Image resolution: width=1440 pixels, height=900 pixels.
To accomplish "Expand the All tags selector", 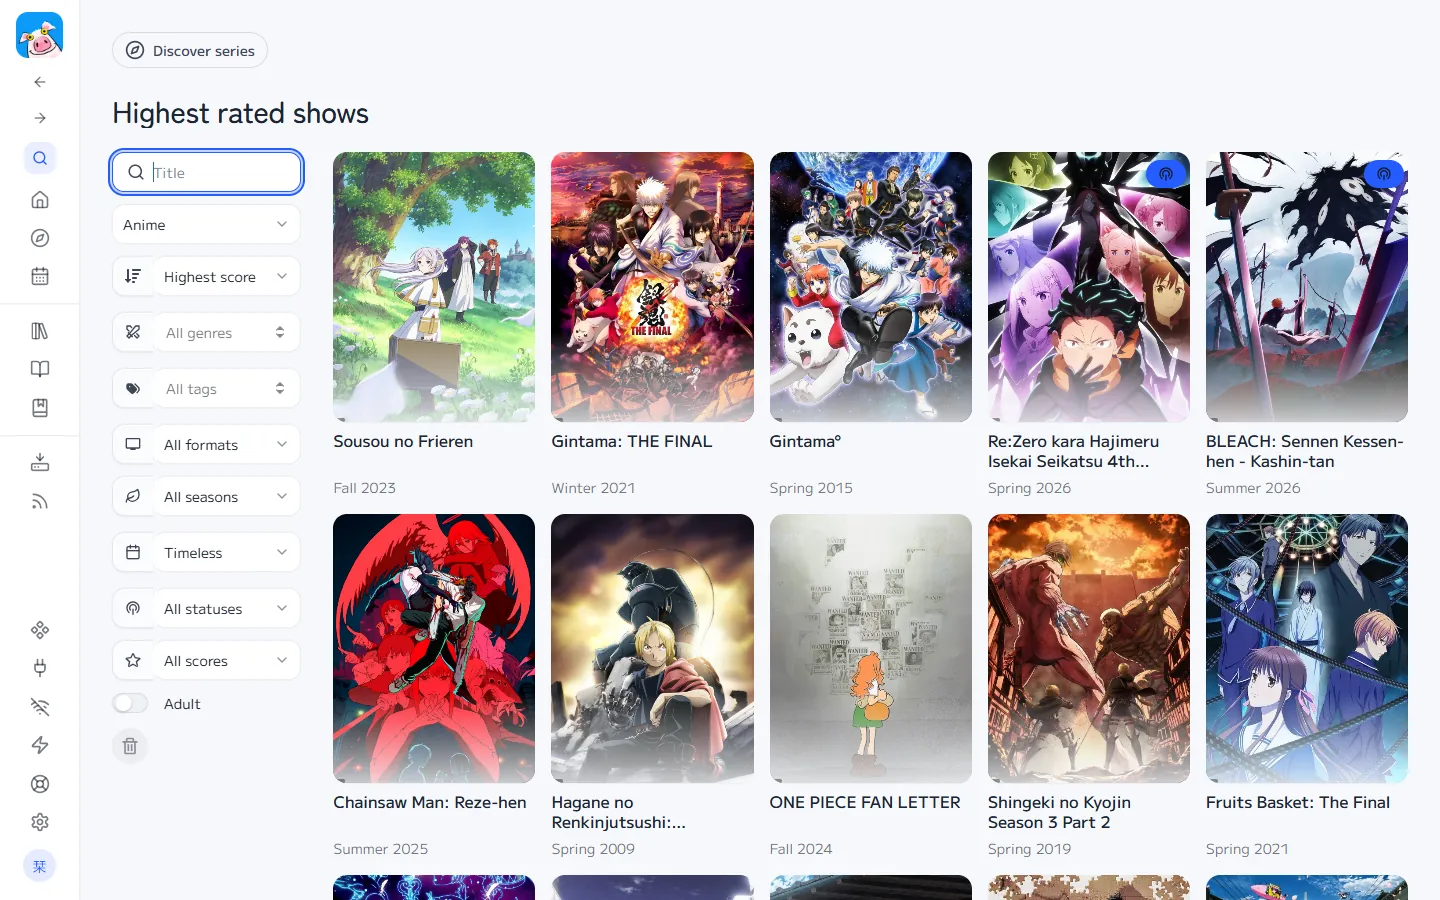I will 227,389.
